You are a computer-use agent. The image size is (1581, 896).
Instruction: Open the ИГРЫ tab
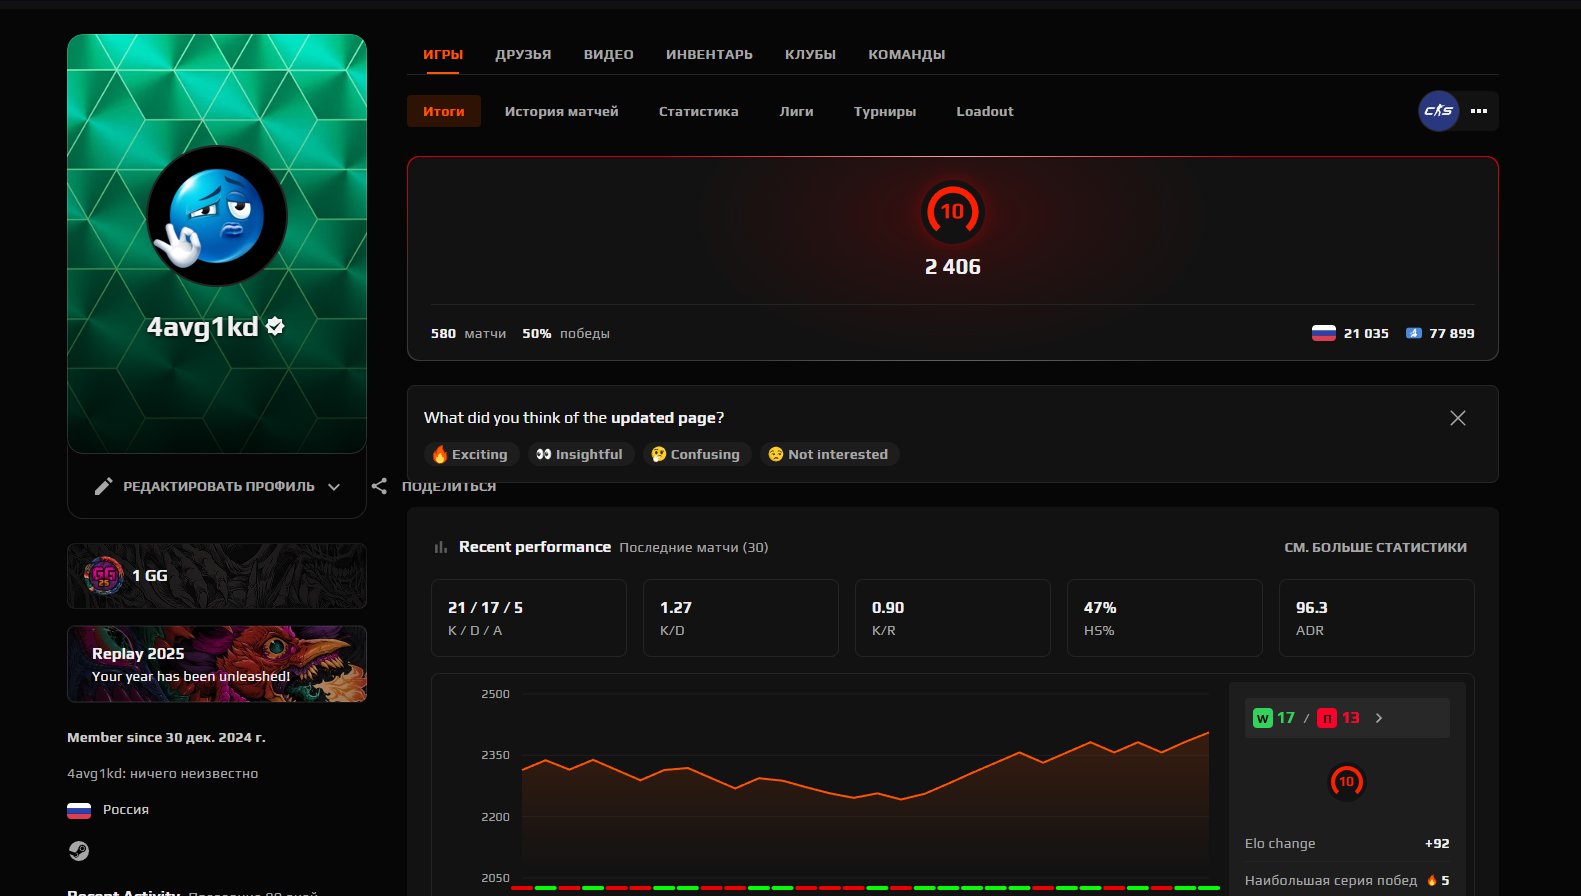tap(442, 54)
